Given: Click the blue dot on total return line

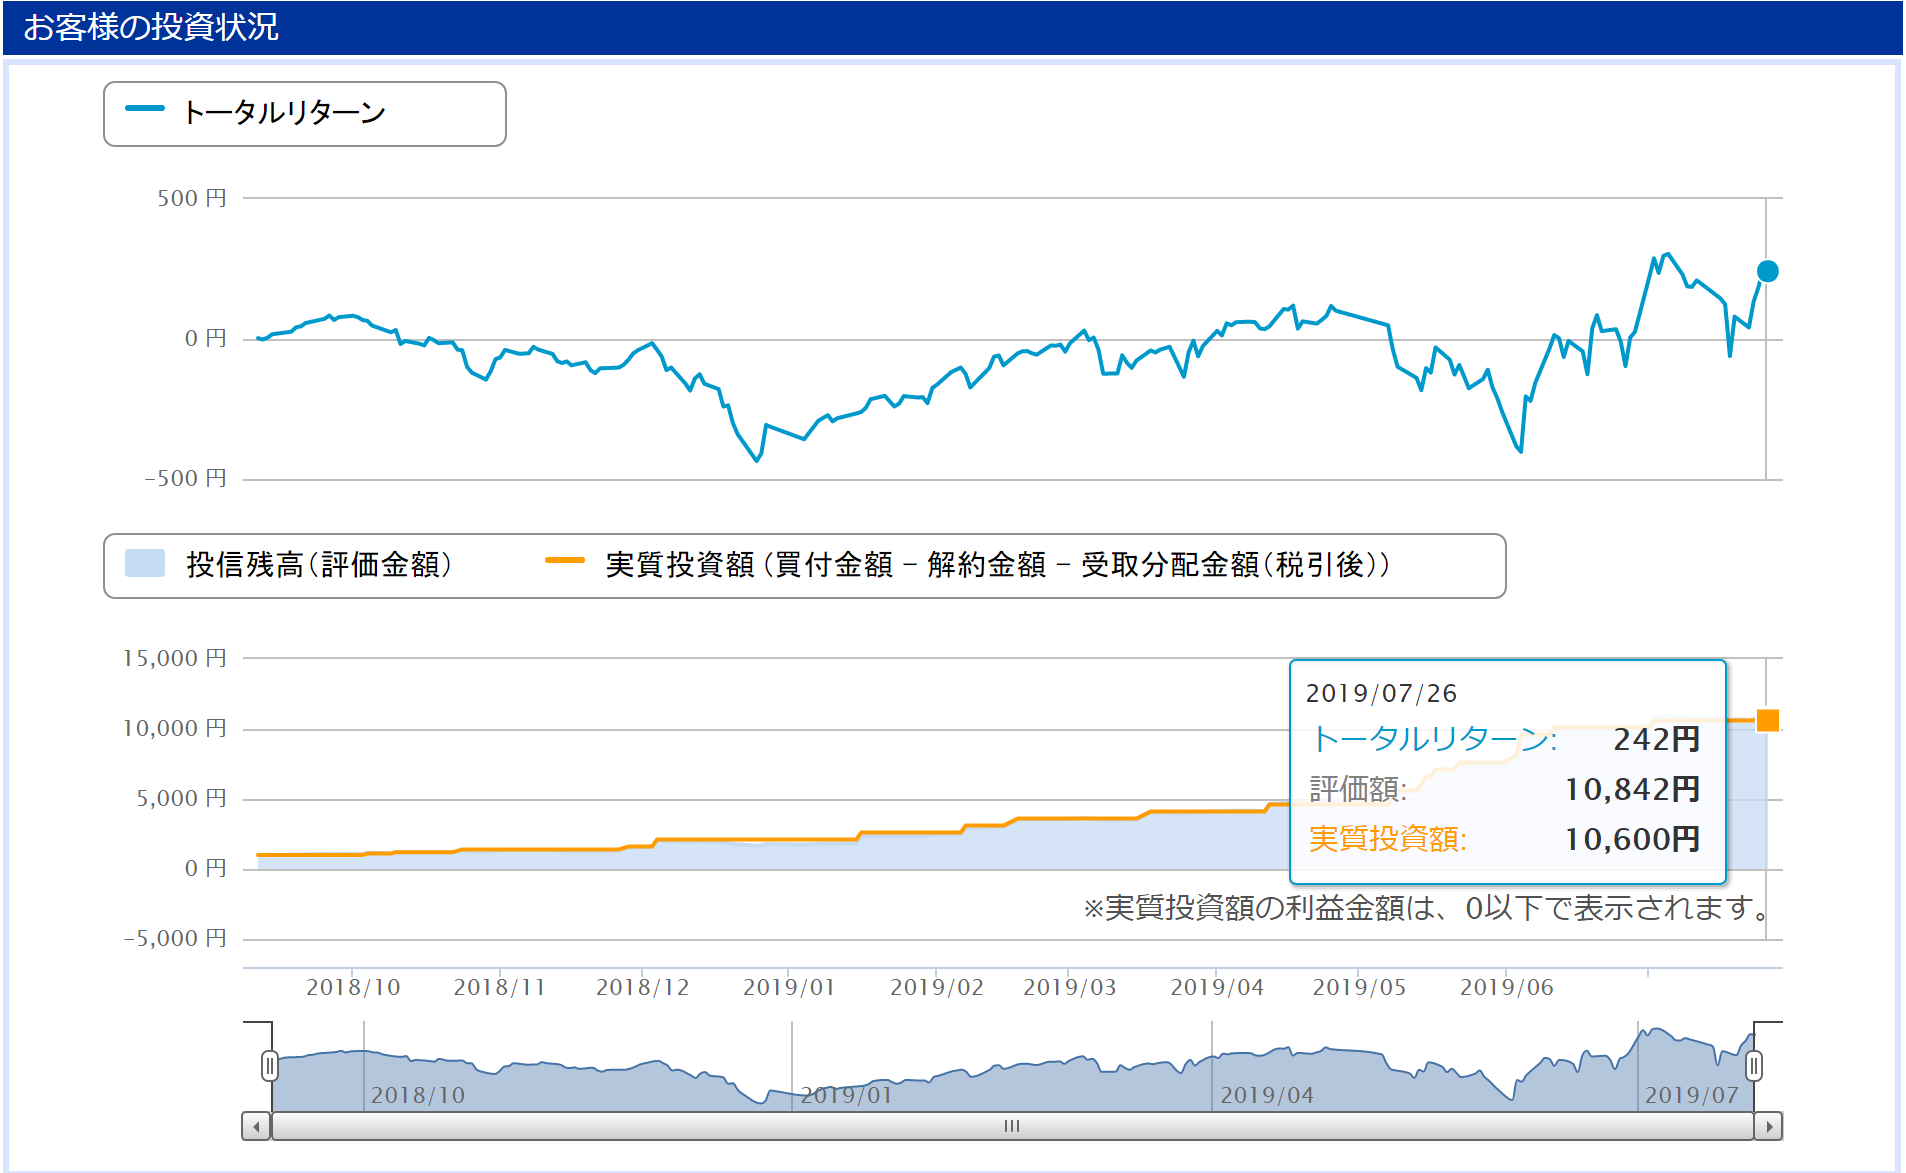Looking at the screenshot, I should pos(1767,271).
